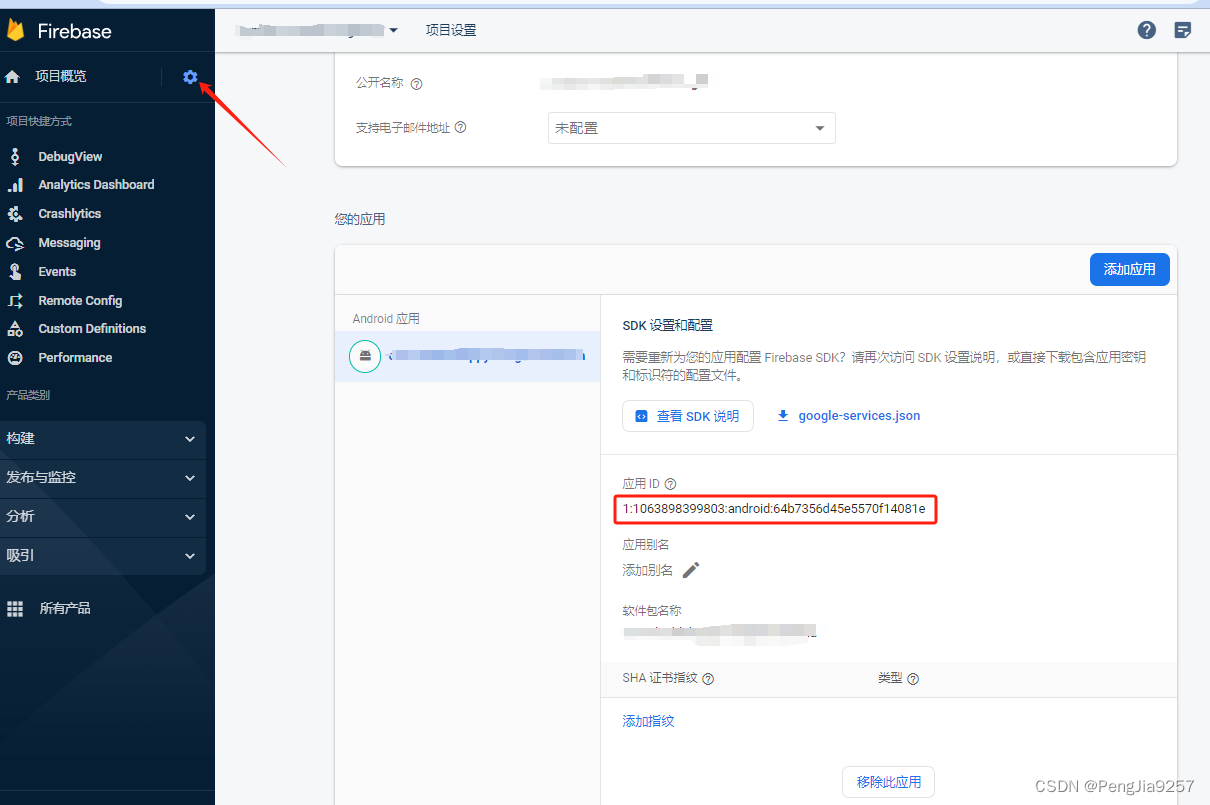Expand the 吸引 section

103,556
